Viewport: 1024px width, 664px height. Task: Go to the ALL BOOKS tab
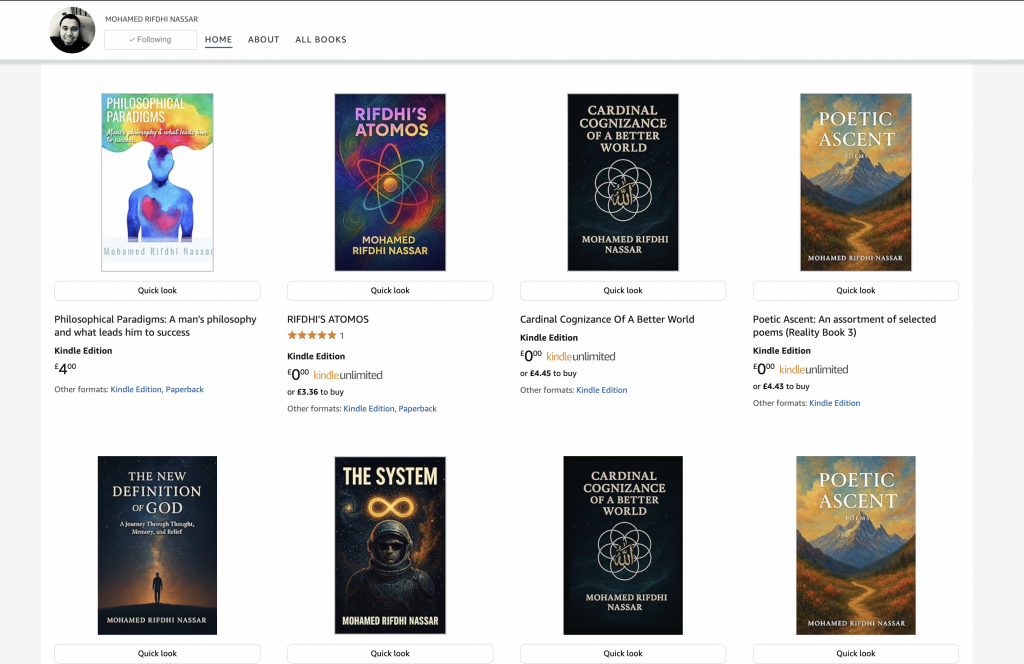[x=321, y=40]
